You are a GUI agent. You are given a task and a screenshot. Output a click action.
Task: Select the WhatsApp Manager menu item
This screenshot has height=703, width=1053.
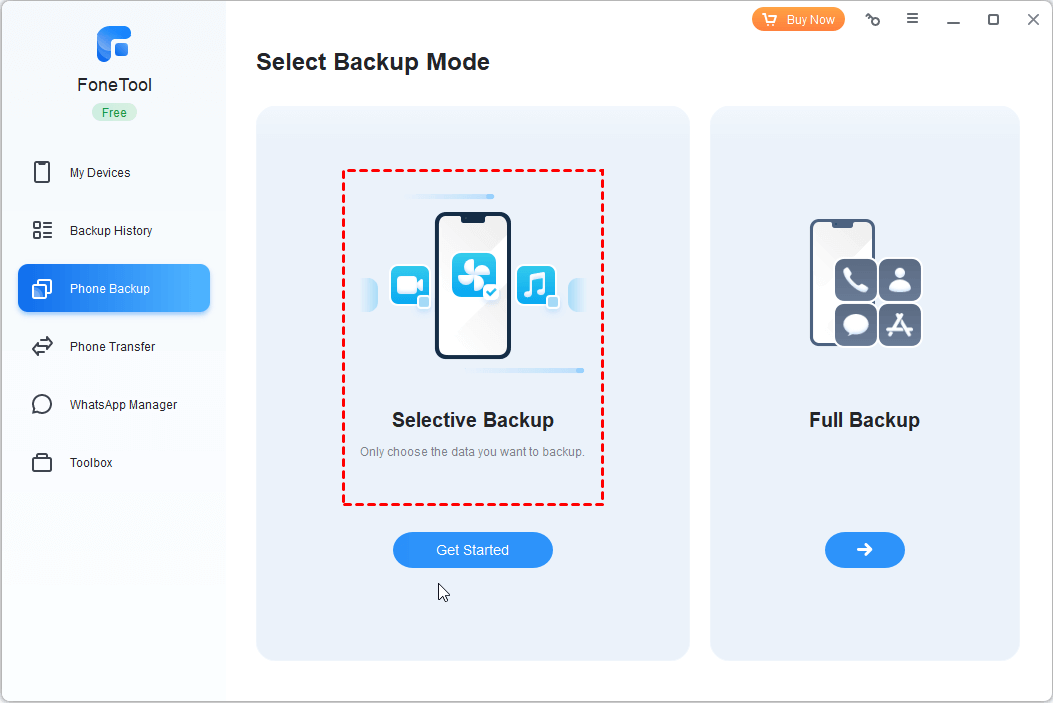[x=123, y=405]
